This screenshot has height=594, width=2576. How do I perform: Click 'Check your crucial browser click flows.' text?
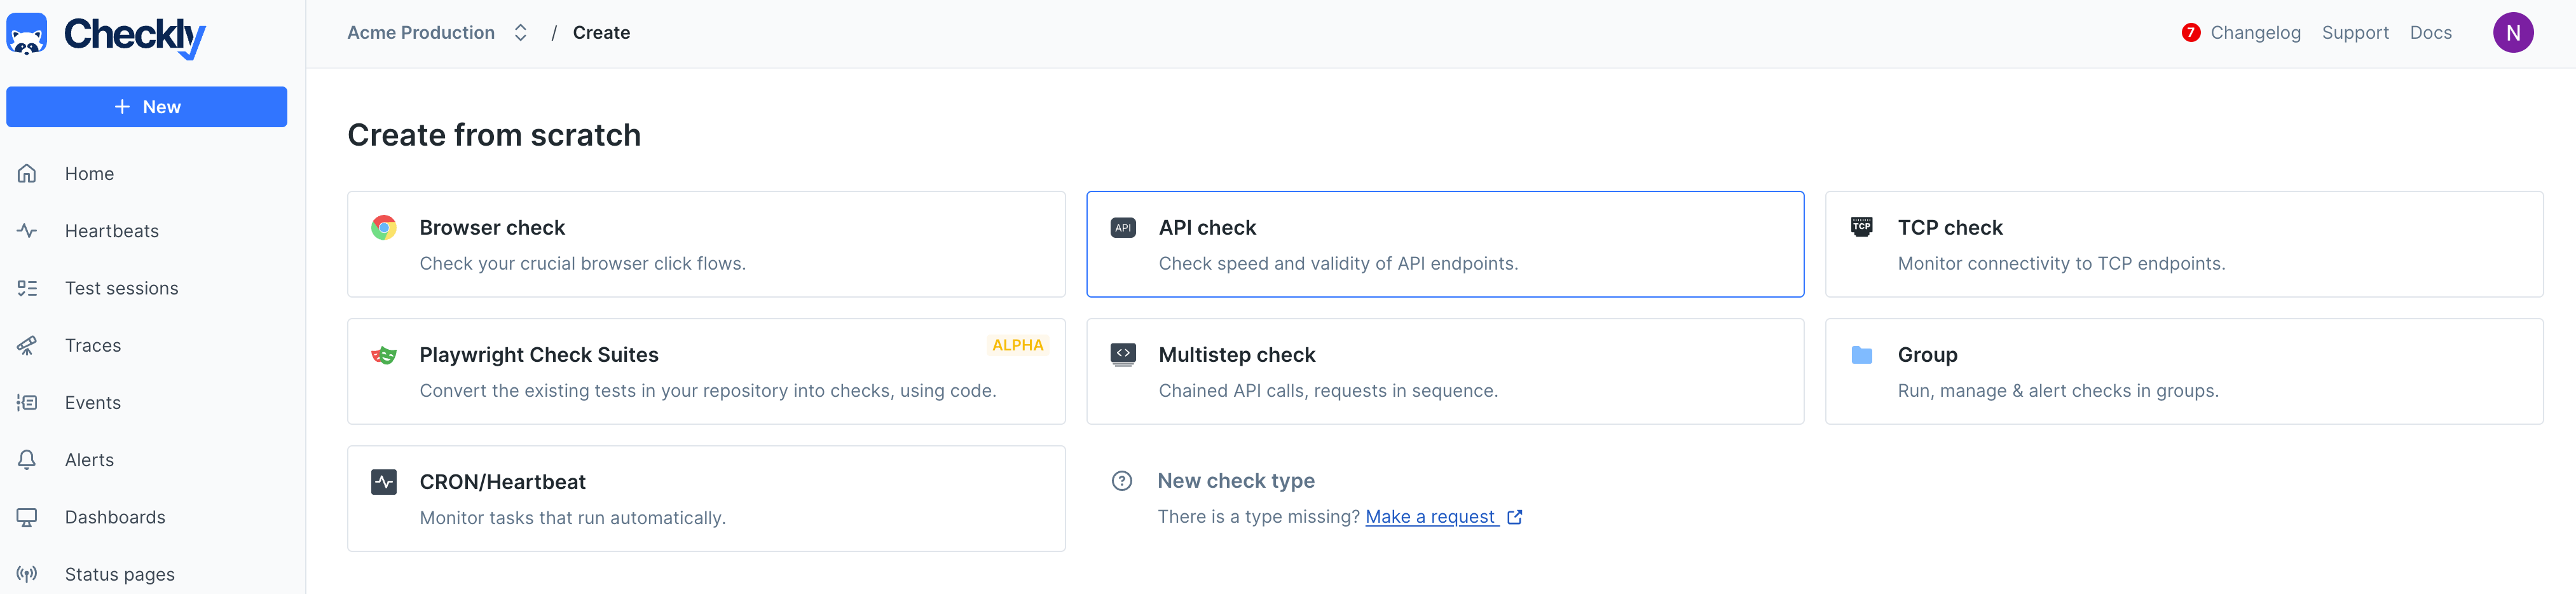pyautogui.click(x=583, y=264)
